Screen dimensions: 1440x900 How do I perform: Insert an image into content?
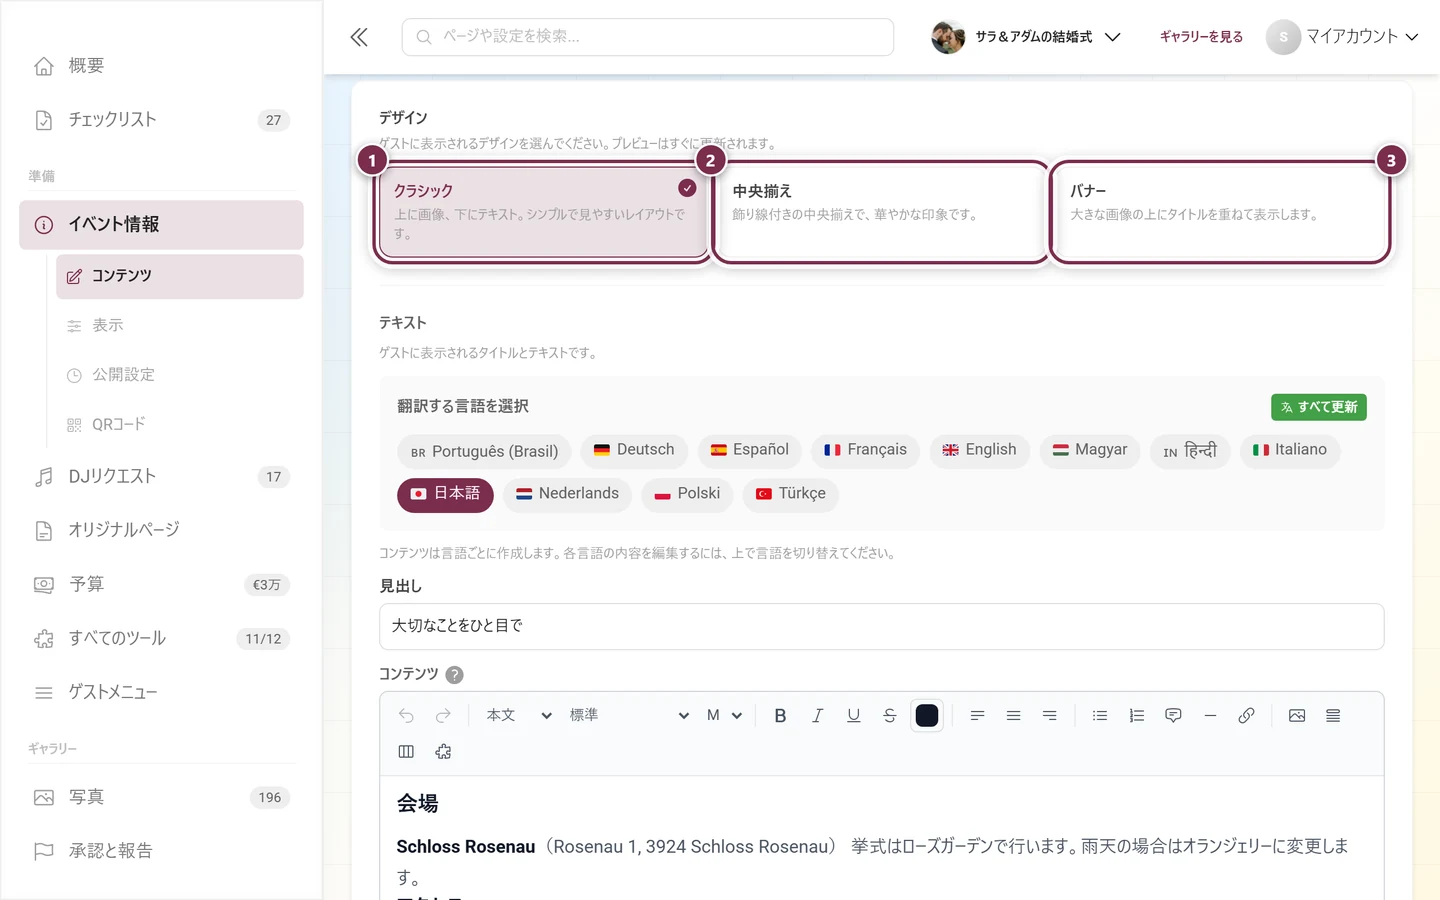pos(1297,715)
